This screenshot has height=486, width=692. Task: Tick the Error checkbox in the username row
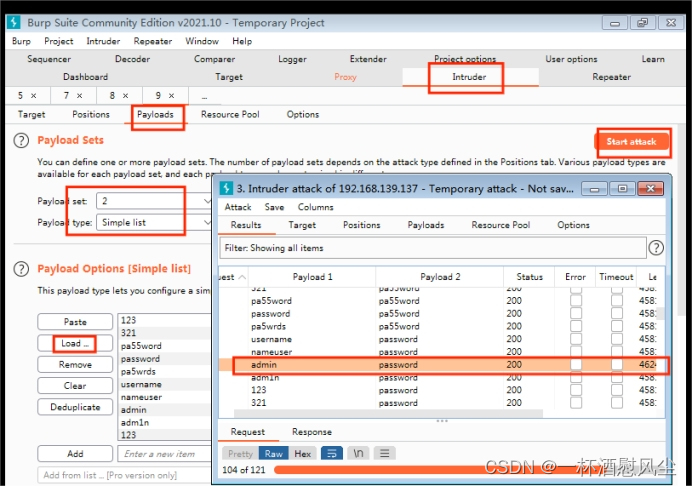pyautogui.click(x=575, y=339)
